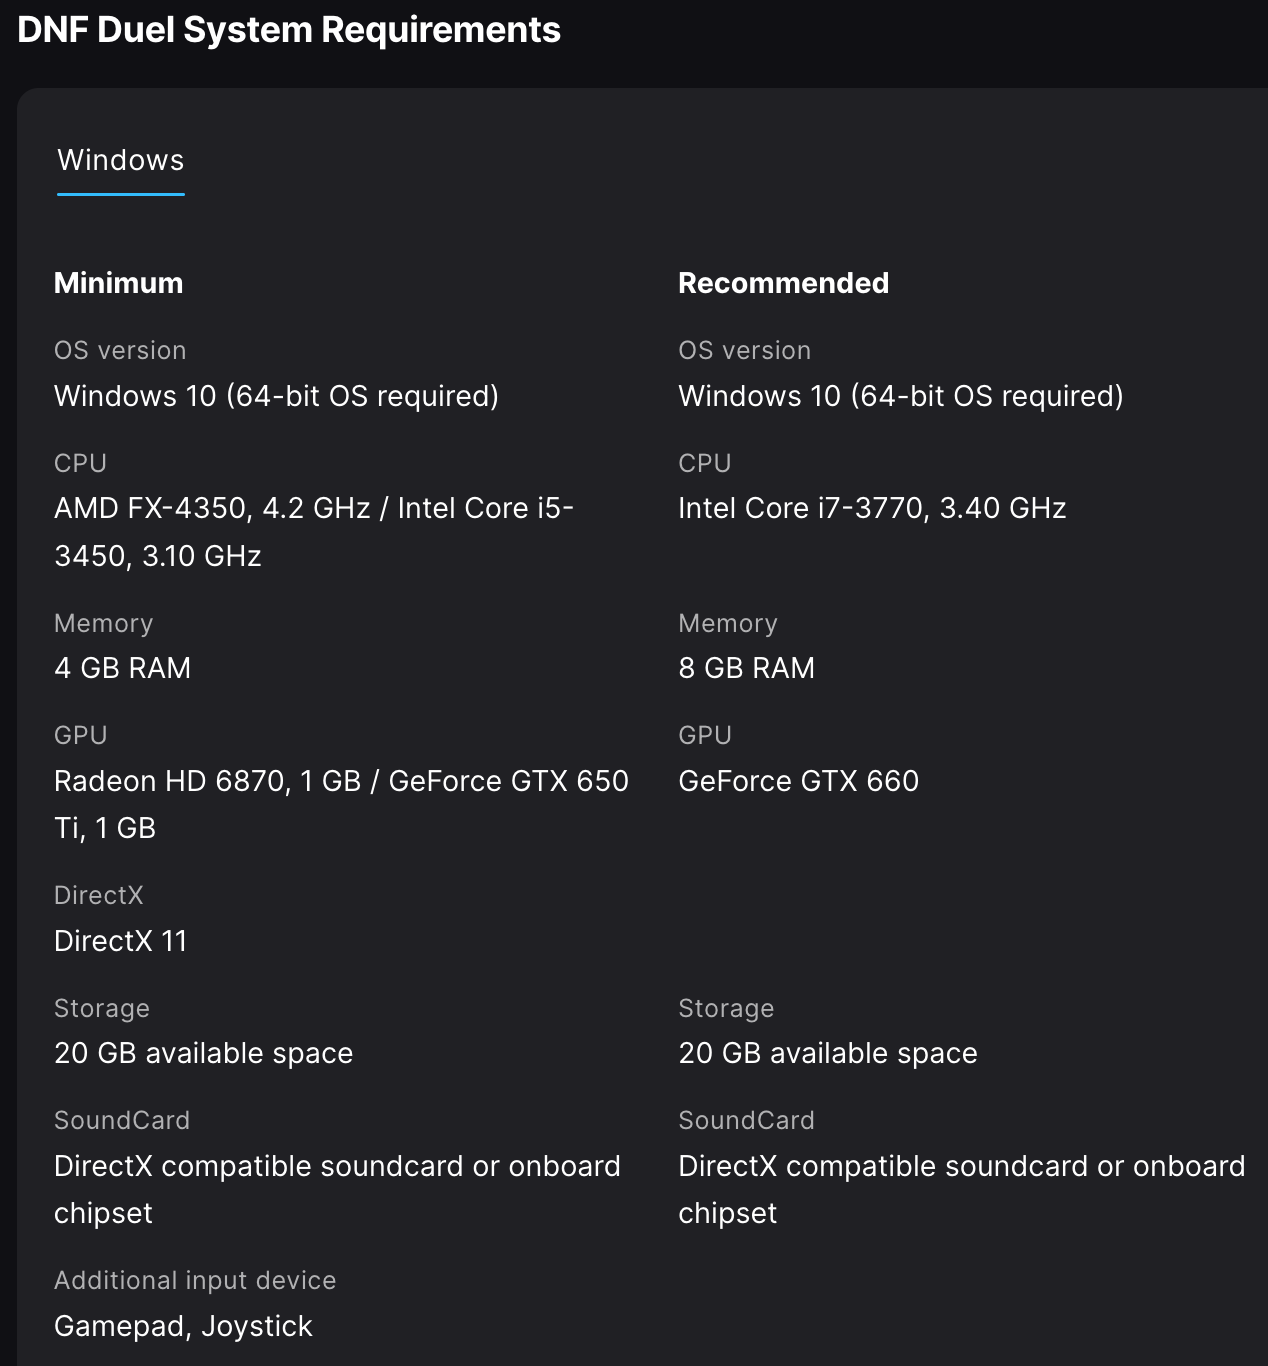This screenshot has height=1366, width=1268.
Task: Click minimum OS version Windows 10 text
Action: (276, 396)
